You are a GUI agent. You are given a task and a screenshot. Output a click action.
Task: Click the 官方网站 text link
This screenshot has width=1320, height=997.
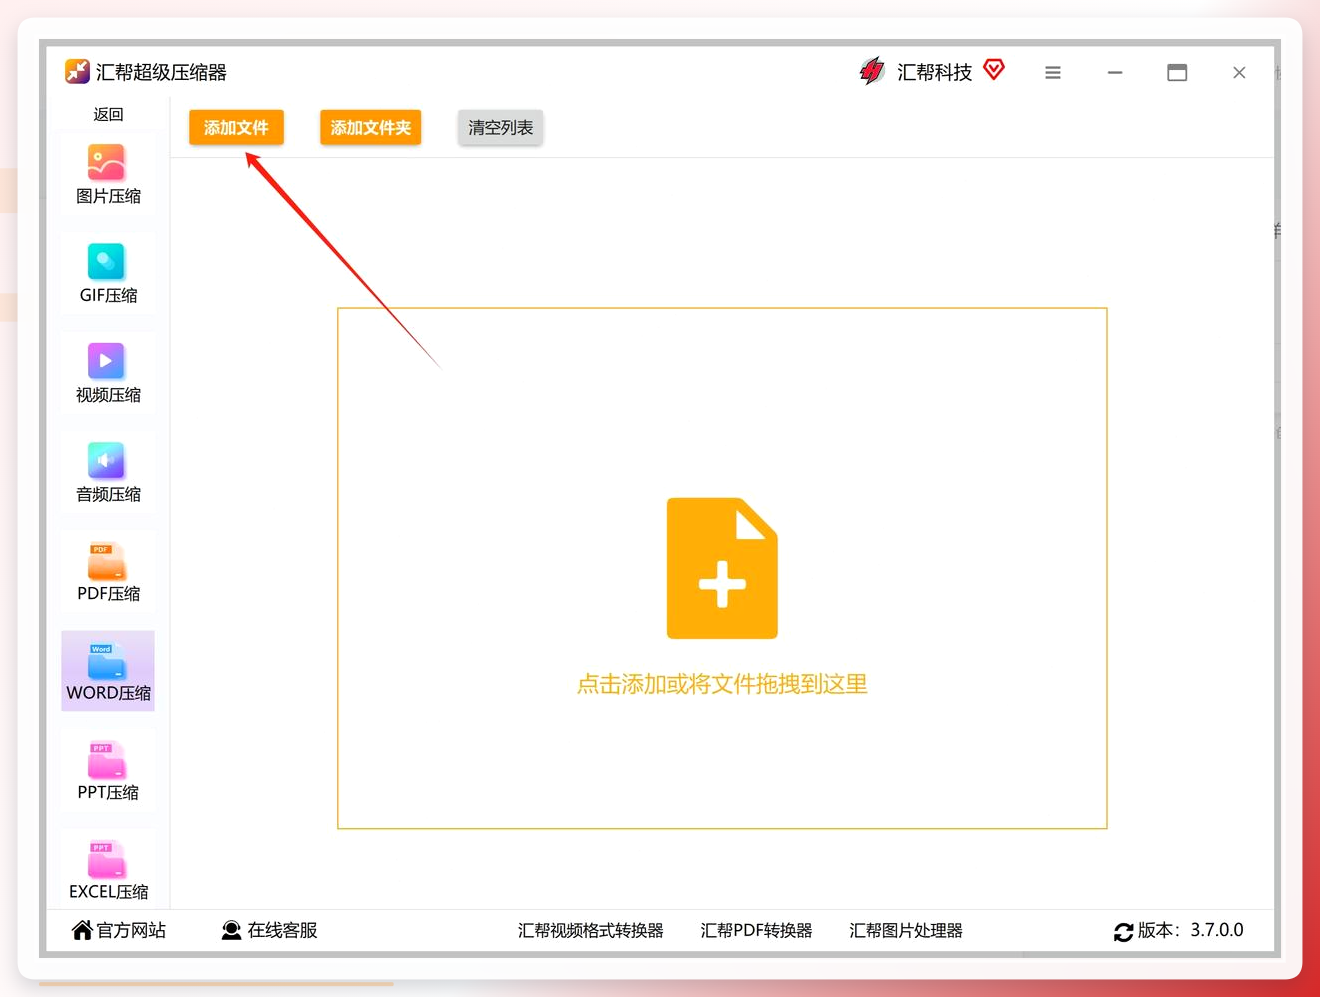pos(131,930)
